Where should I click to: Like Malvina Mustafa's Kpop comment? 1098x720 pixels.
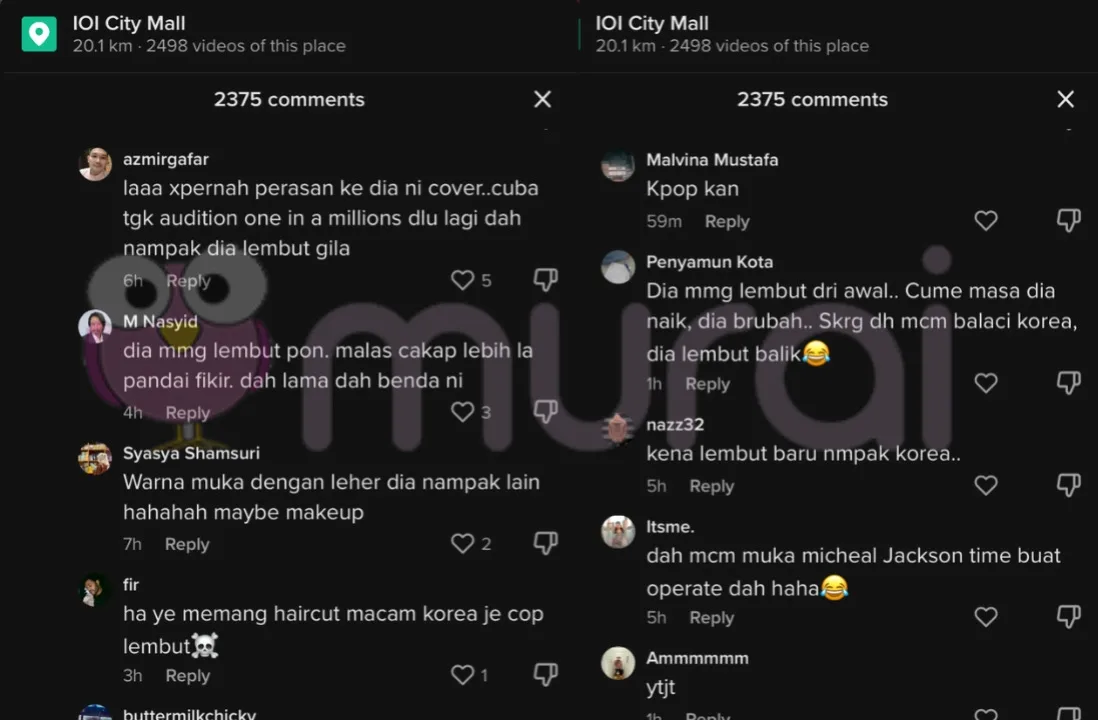(x=986, y=221)
